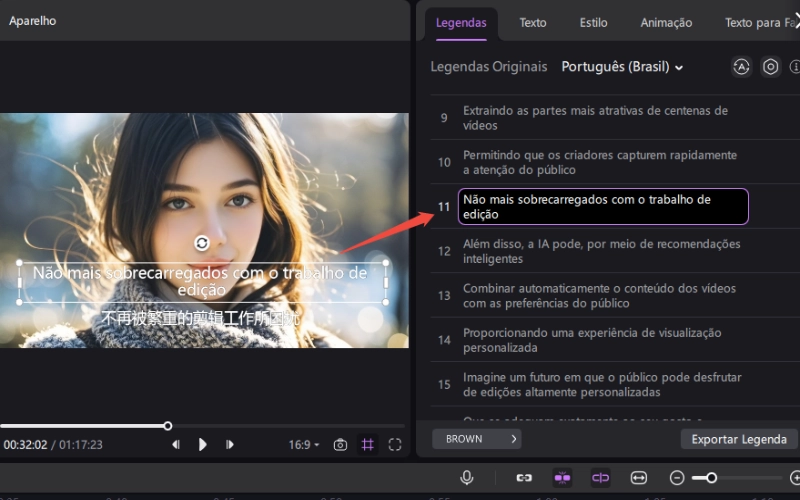Open the Estilo tab
Screen dimensions: 800x500
pos(593,22)
